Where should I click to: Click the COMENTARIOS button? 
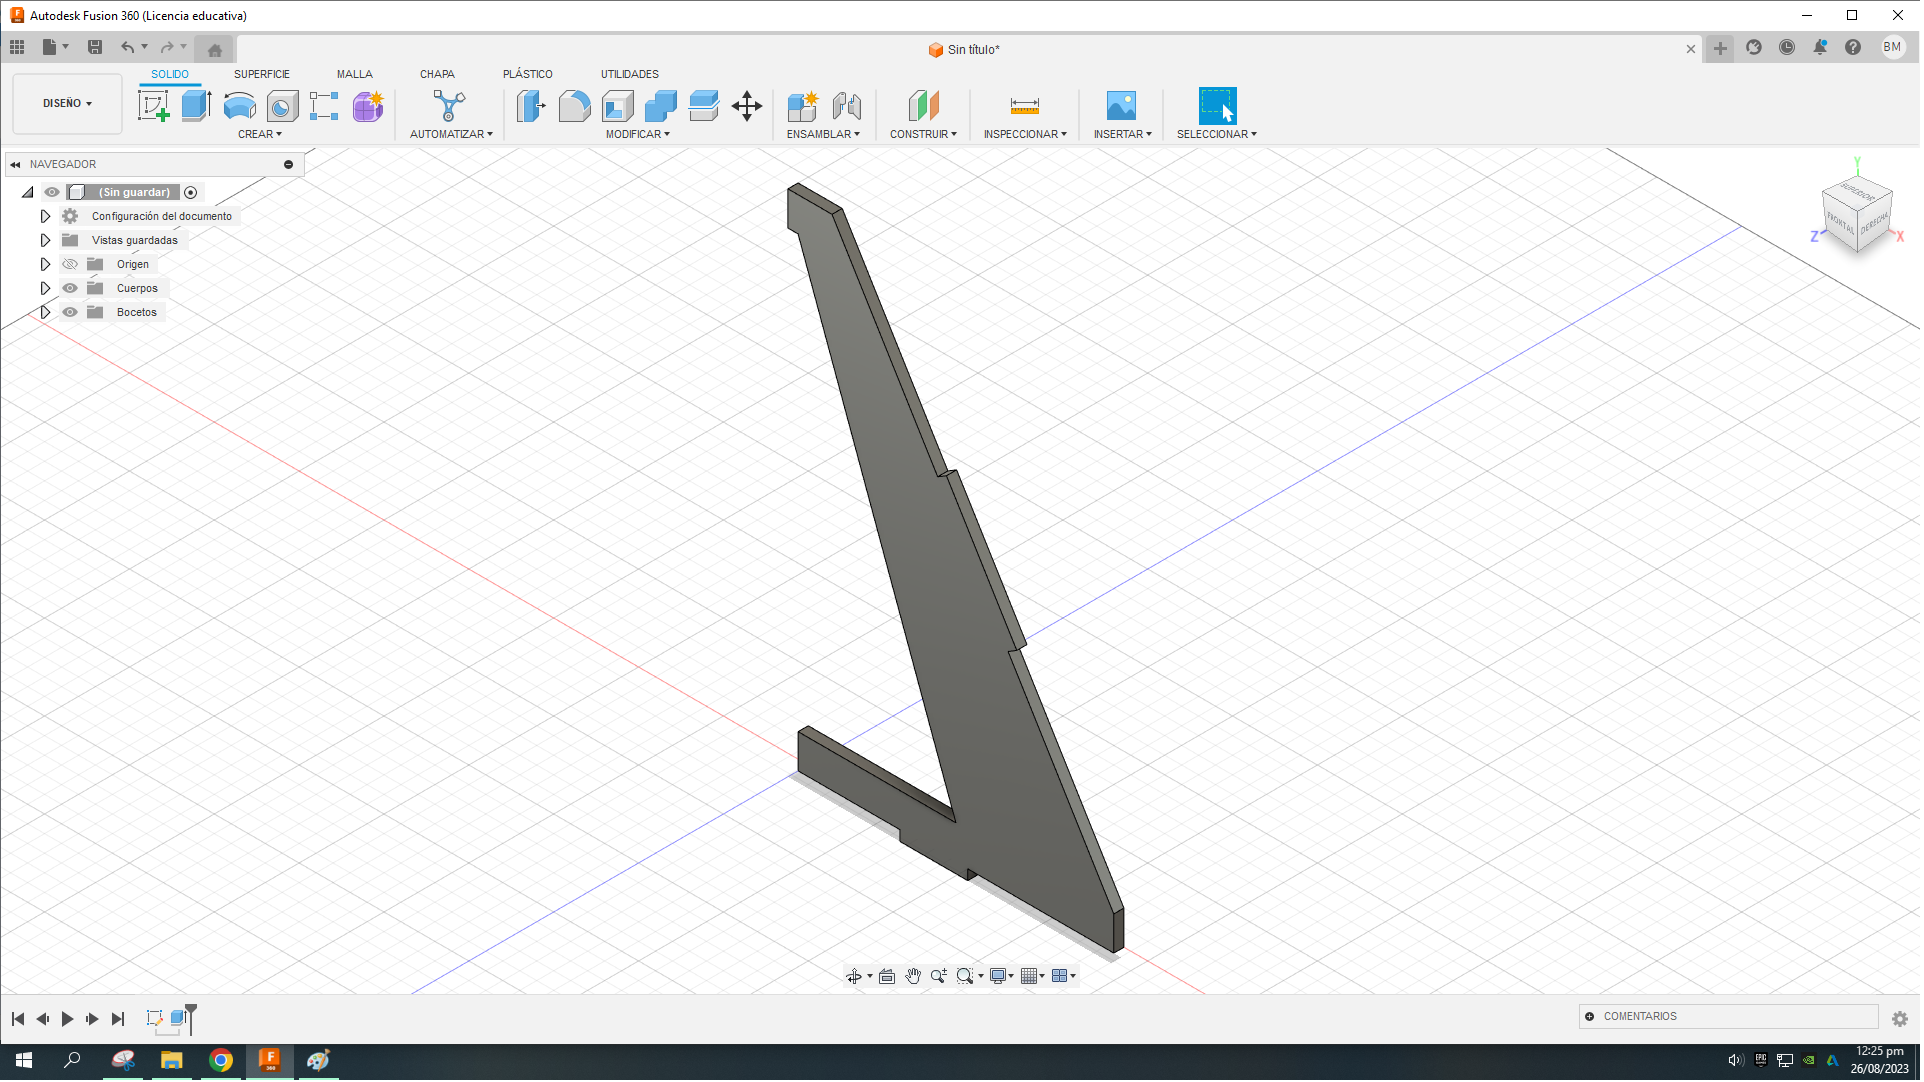tap(1729, 1016)
